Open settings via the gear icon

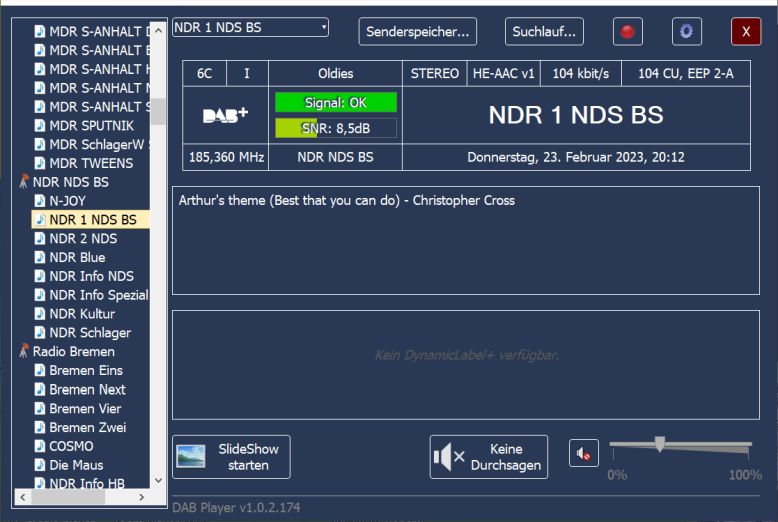(687, 32)
